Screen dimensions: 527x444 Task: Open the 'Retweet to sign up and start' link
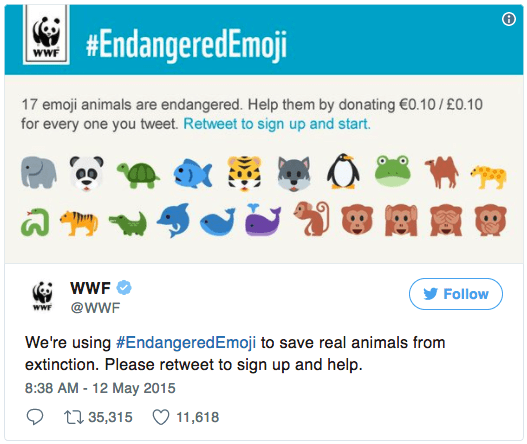coord(277,124)
